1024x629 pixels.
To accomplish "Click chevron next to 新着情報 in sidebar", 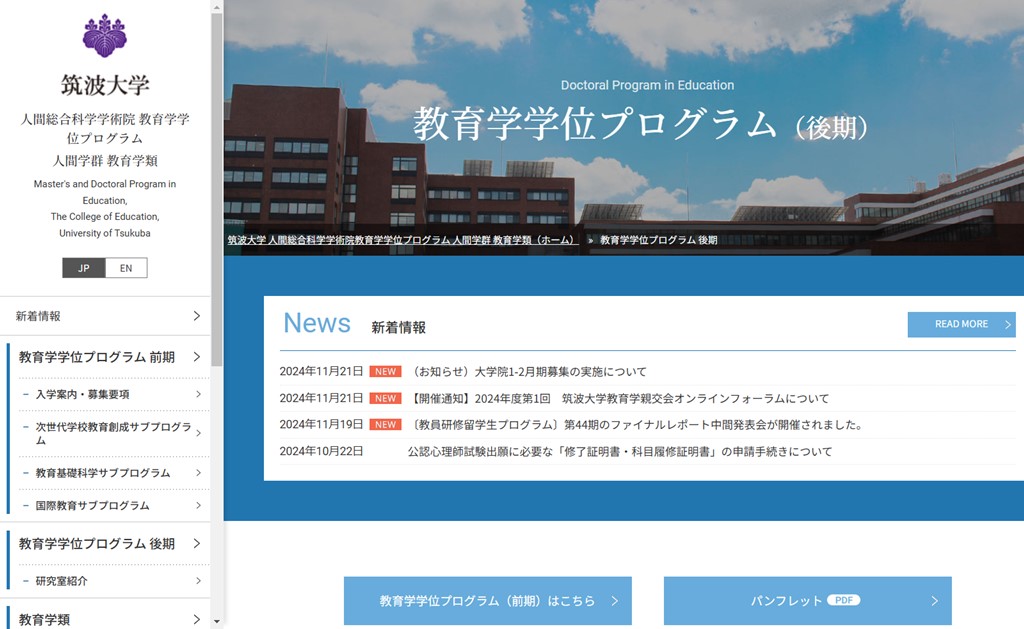I will (197, 316).
